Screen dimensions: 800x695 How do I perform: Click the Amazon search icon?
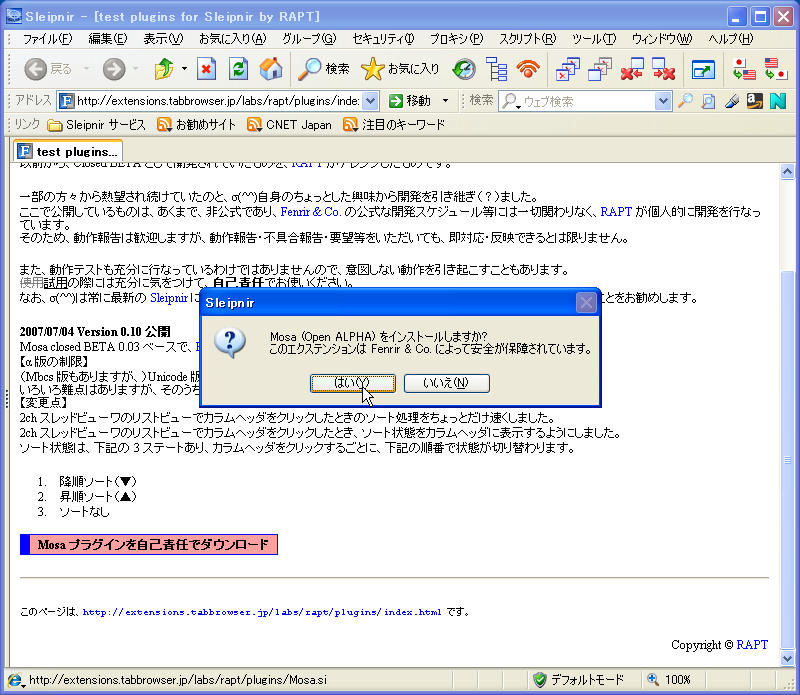755,101
